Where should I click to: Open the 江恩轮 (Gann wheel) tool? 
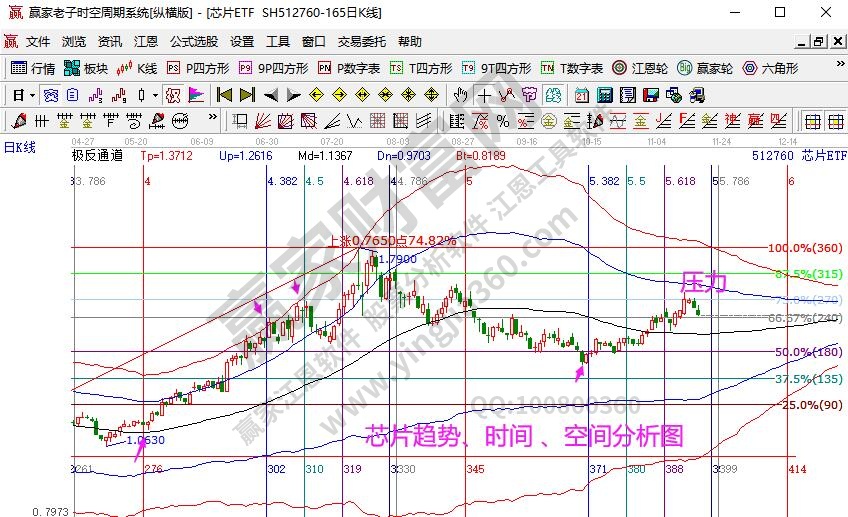coord(639,68)
